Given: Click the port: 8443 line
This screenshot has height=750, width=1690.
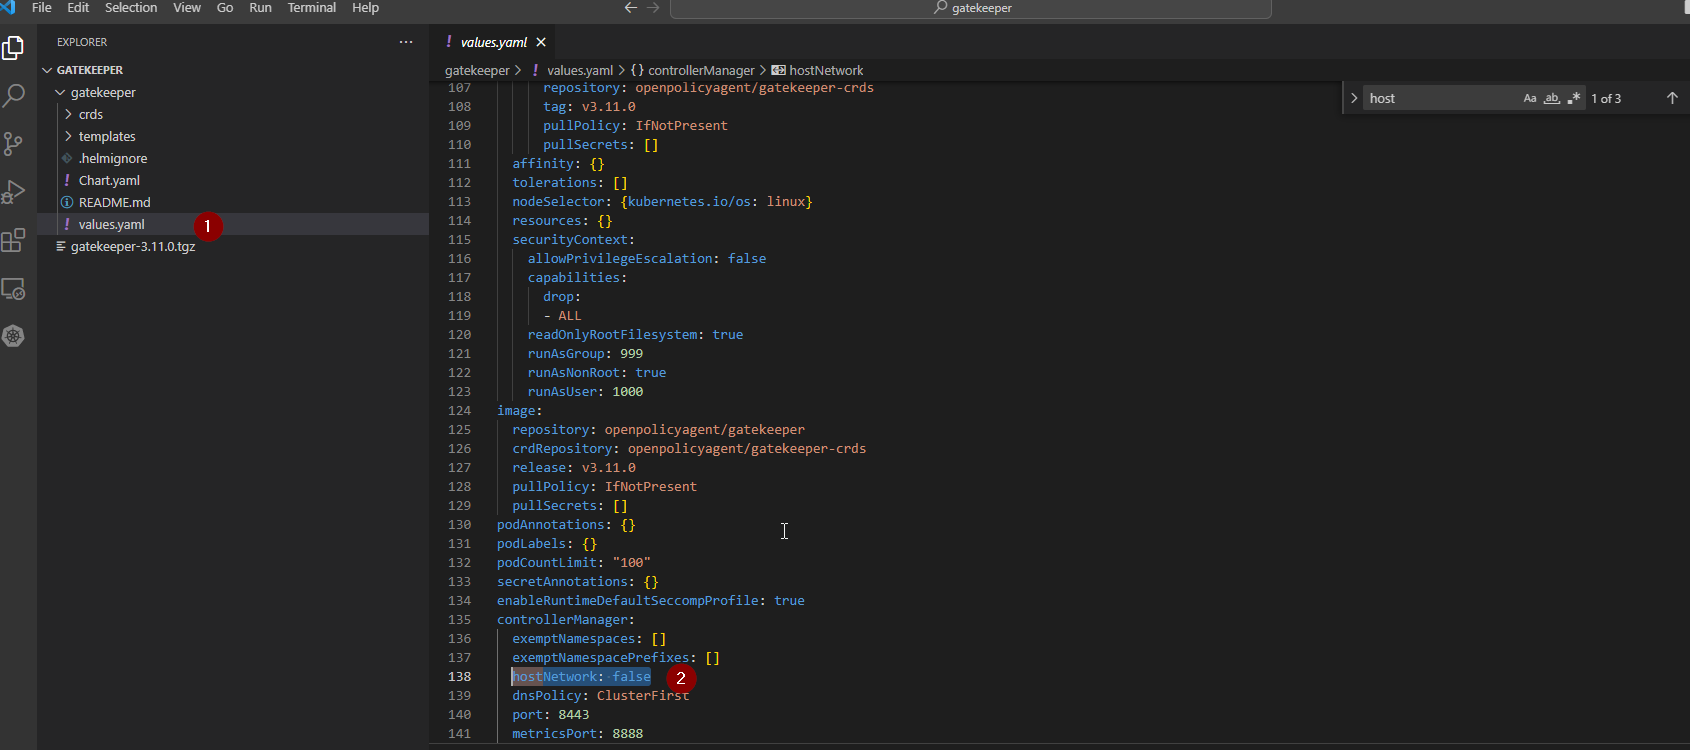Looking at the screenshot, I should [551, 715].
